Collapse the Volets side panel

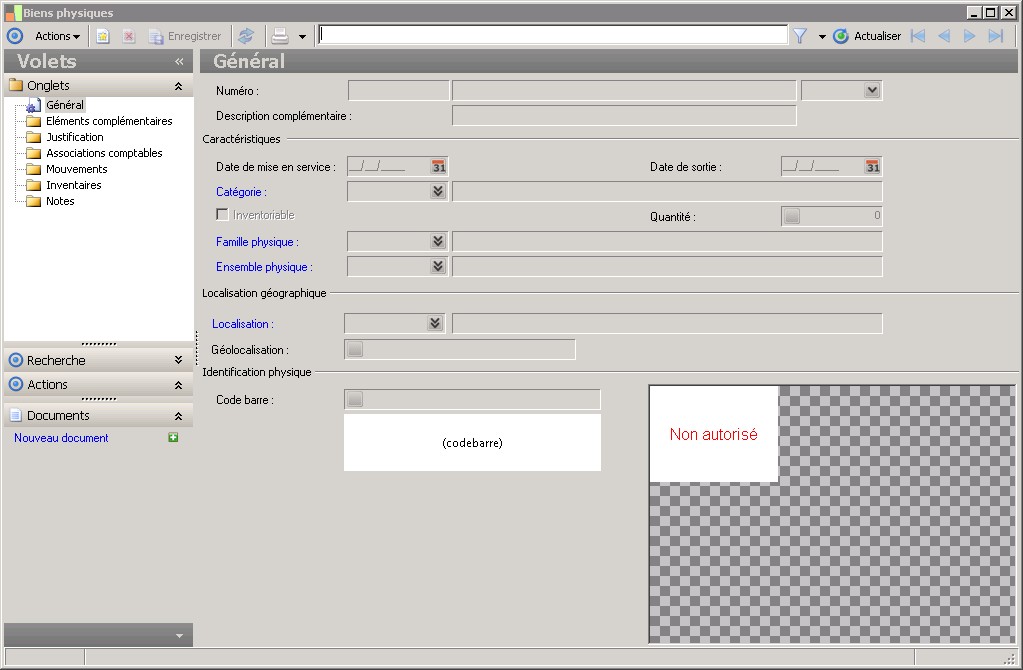(179, 61)
